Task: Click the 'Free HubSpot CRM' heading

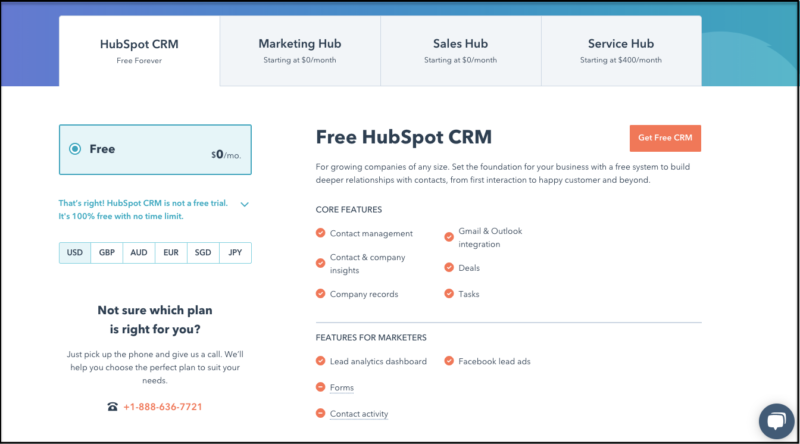Action: [404, 137]
